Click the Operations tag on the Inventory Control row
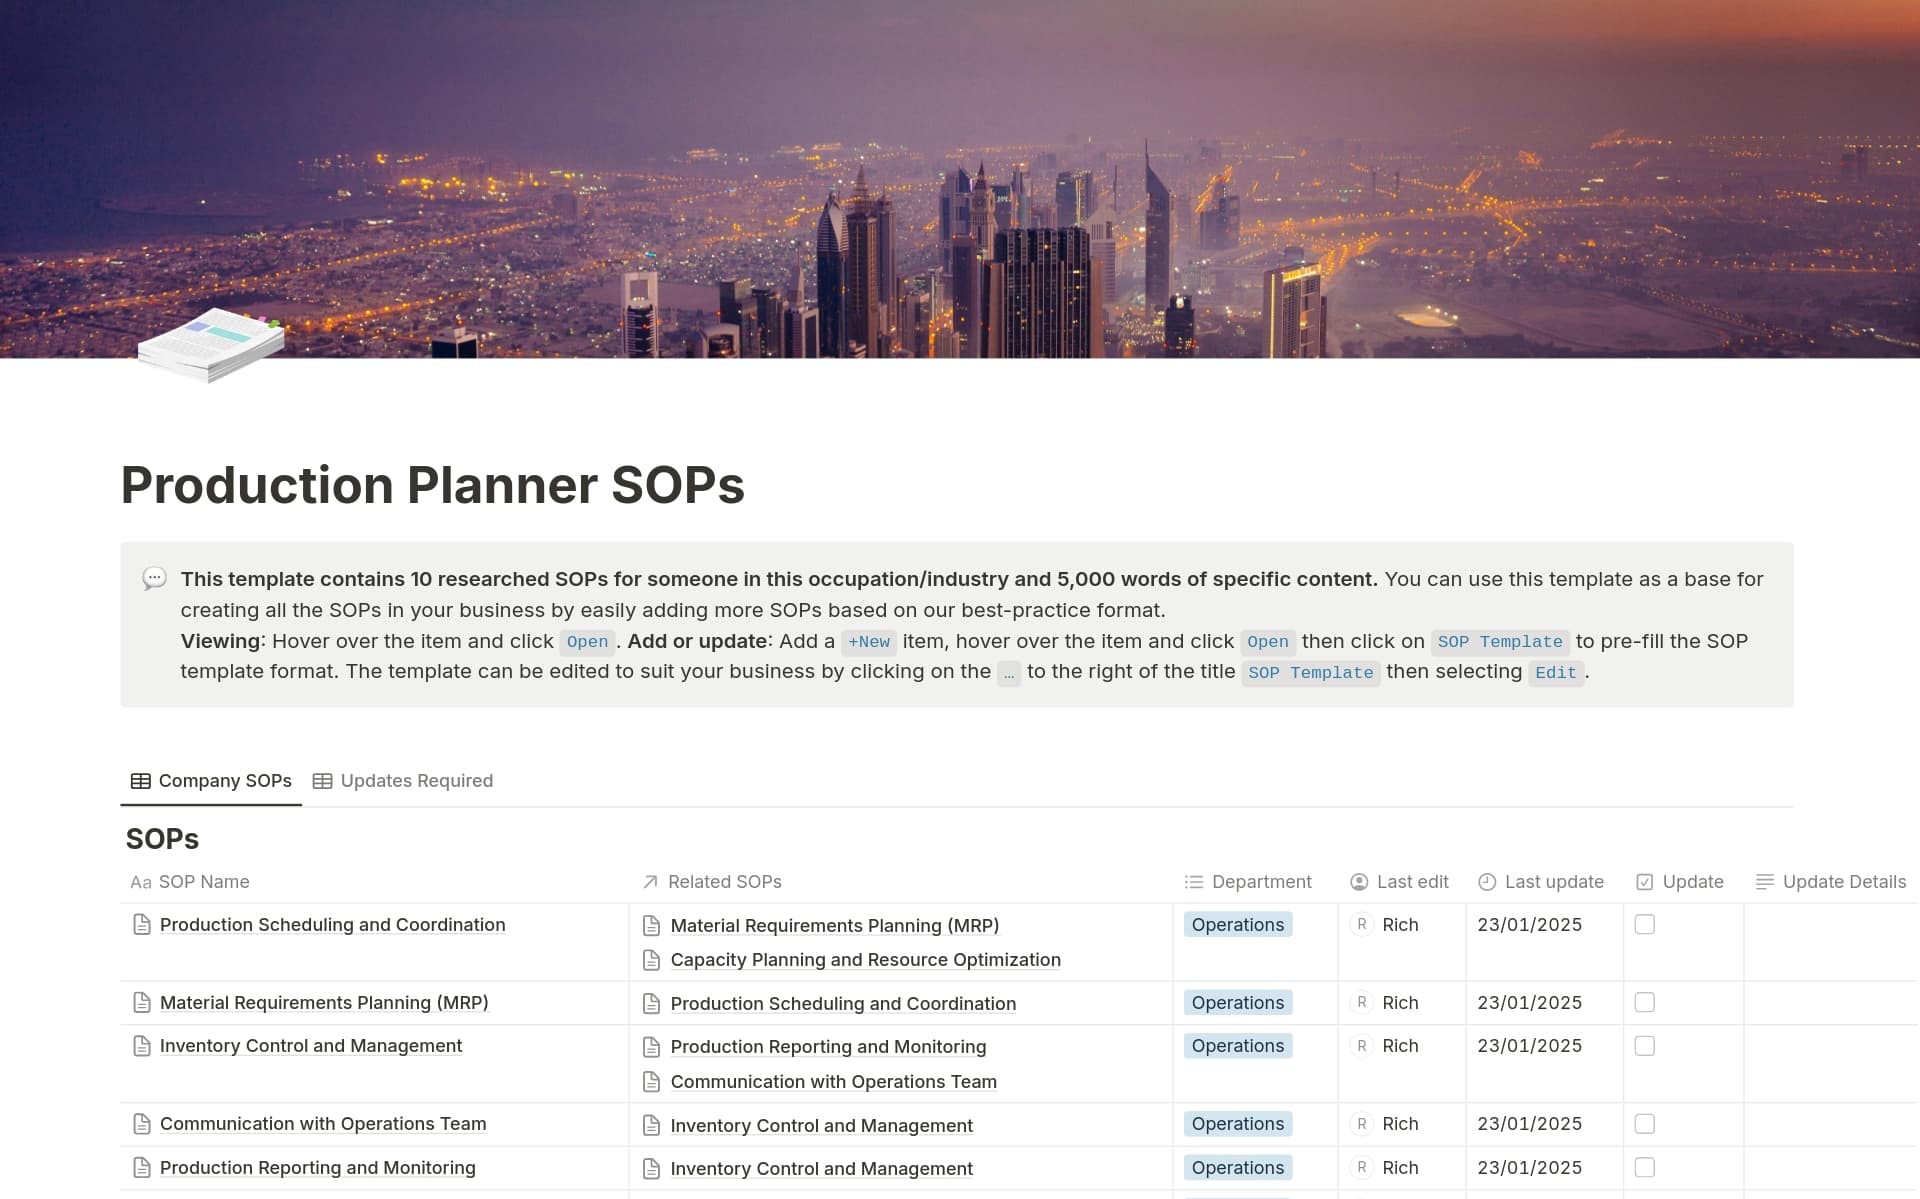This screenshot has width=1920, height=1199. point(1237,1046)
